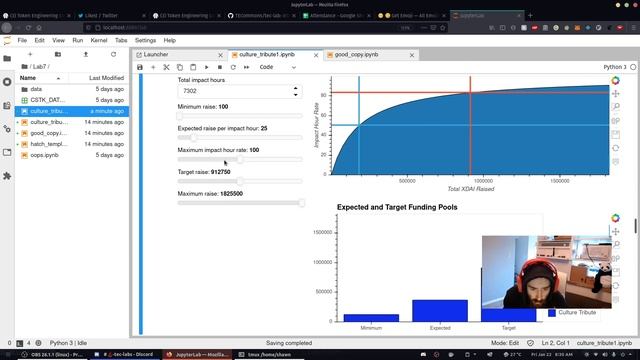Select Pan tool on lower bar chart
The width and height of the screenshot is (640, 360).
(x=616, y=231)
